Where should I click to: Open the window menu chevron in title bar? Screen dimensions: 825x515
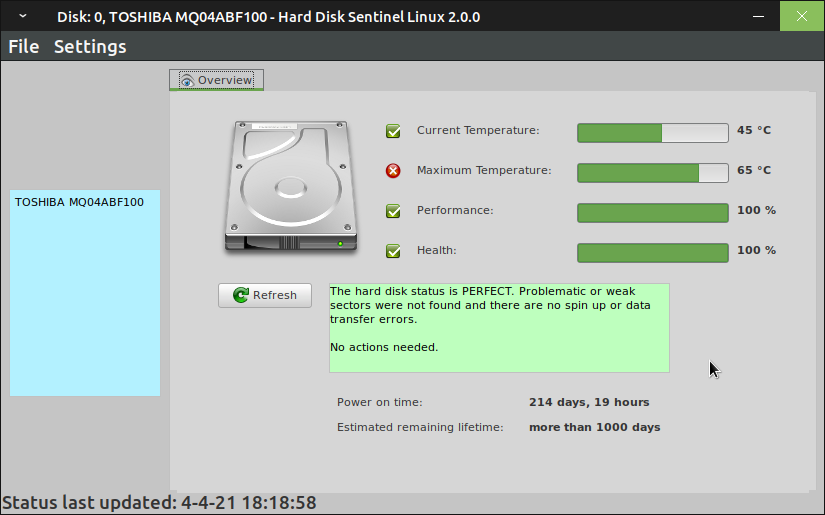(23, 16)
